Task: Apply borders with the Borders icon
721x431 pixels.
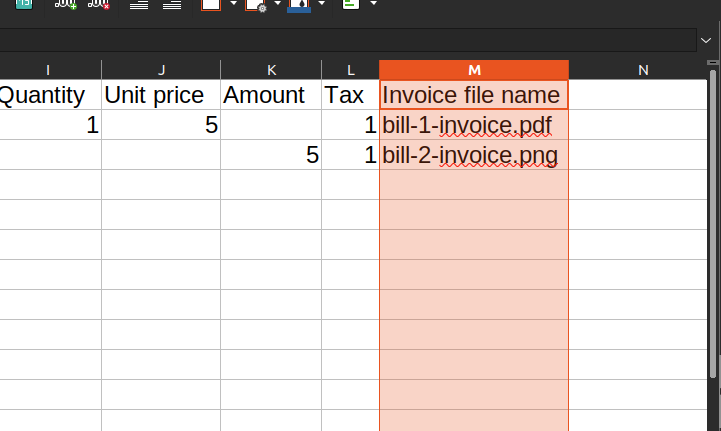Action: 211,4
